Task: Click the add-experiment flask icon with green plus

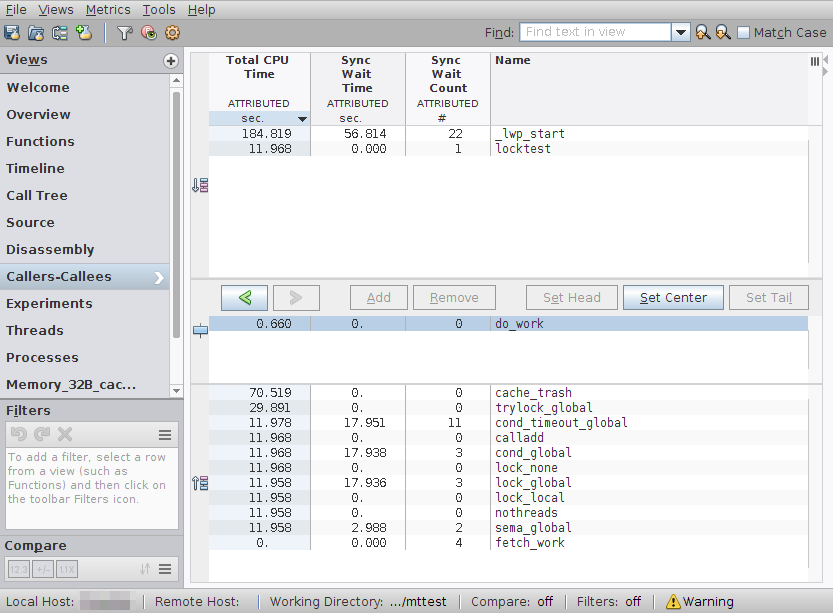Action: pos(84,33)
